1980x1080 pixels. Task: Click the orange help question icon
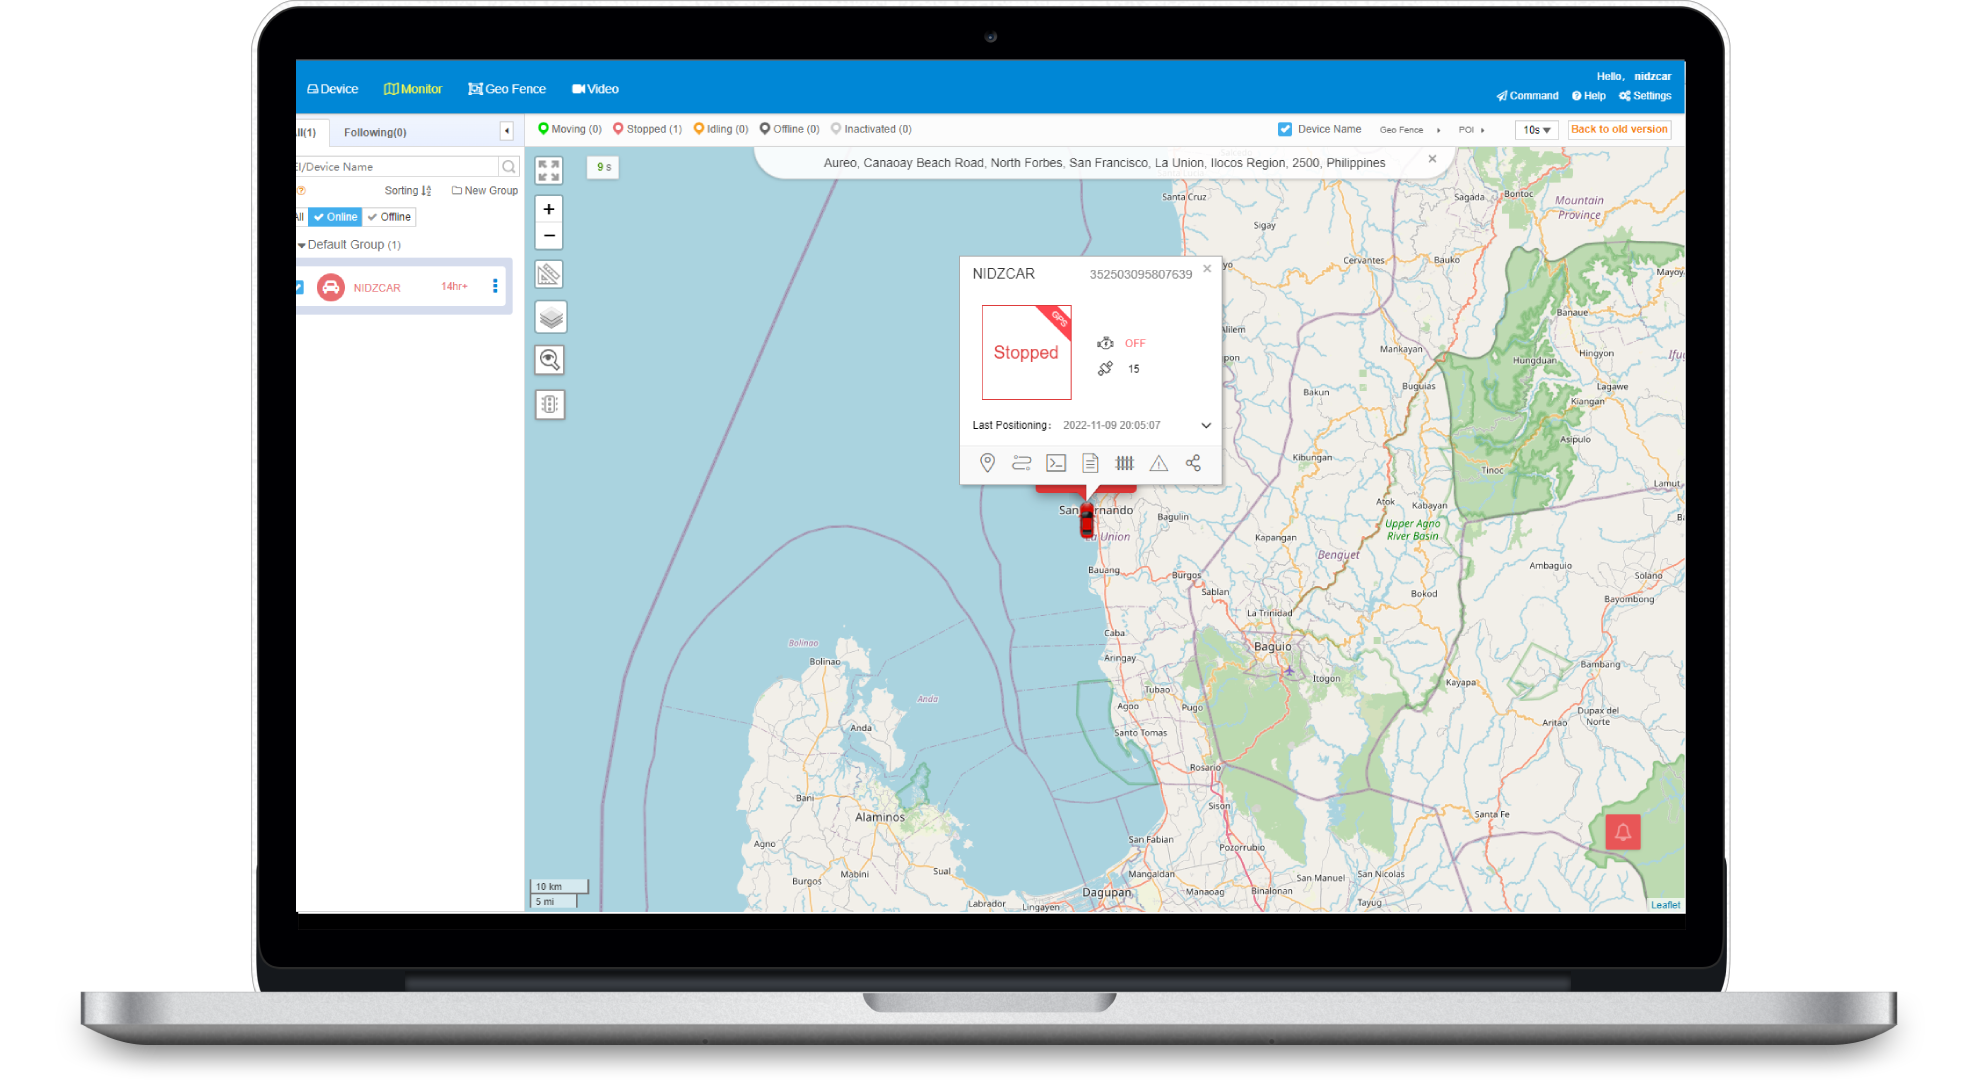[x=301, y=190]
